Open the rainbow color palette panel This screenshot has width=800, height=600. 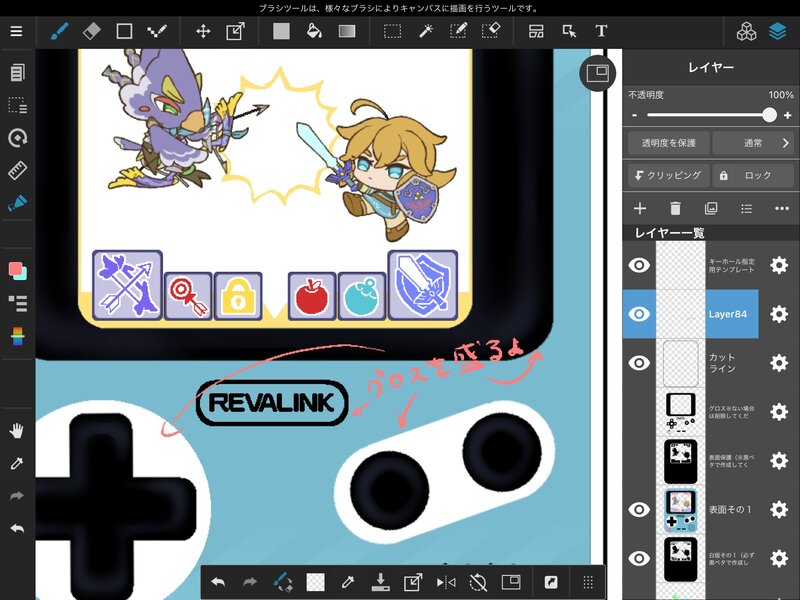(x=17, y=336)
